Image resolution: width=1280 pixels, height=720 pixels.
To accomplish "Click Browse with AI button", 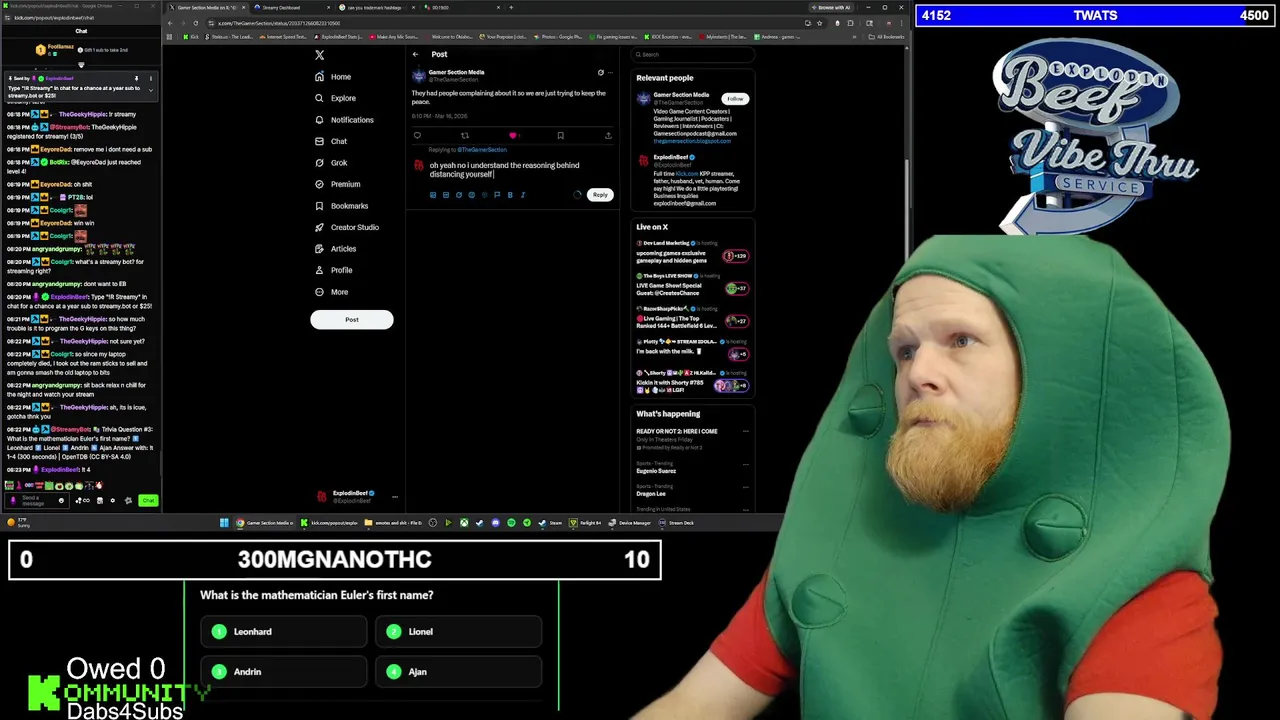I will click(x=832, y=8).
